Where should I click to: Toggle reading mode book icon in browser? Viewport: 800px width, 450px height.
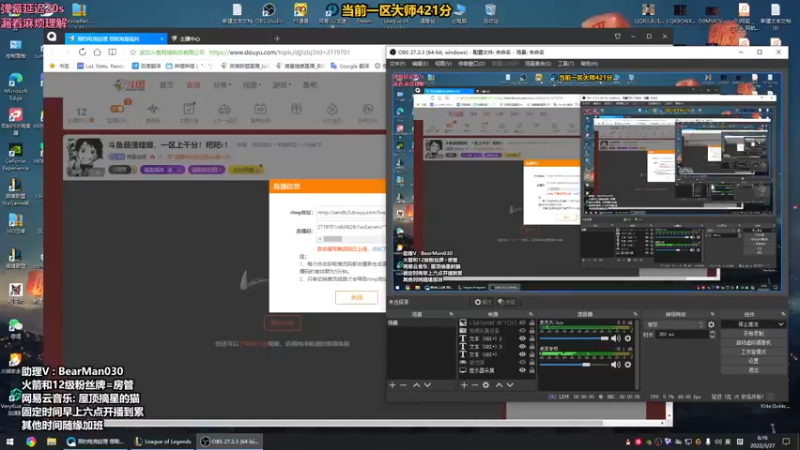tap(112, 52)
